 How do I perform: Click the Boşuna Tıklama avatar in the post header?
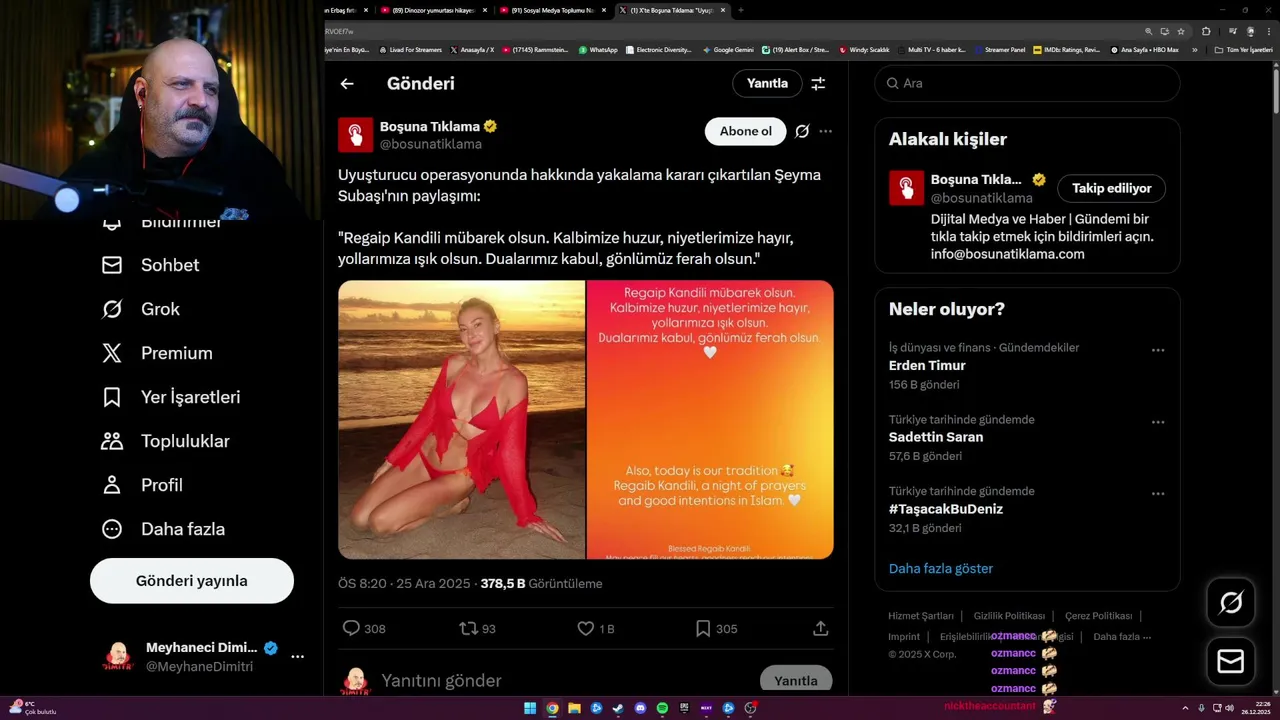[355, 135]
